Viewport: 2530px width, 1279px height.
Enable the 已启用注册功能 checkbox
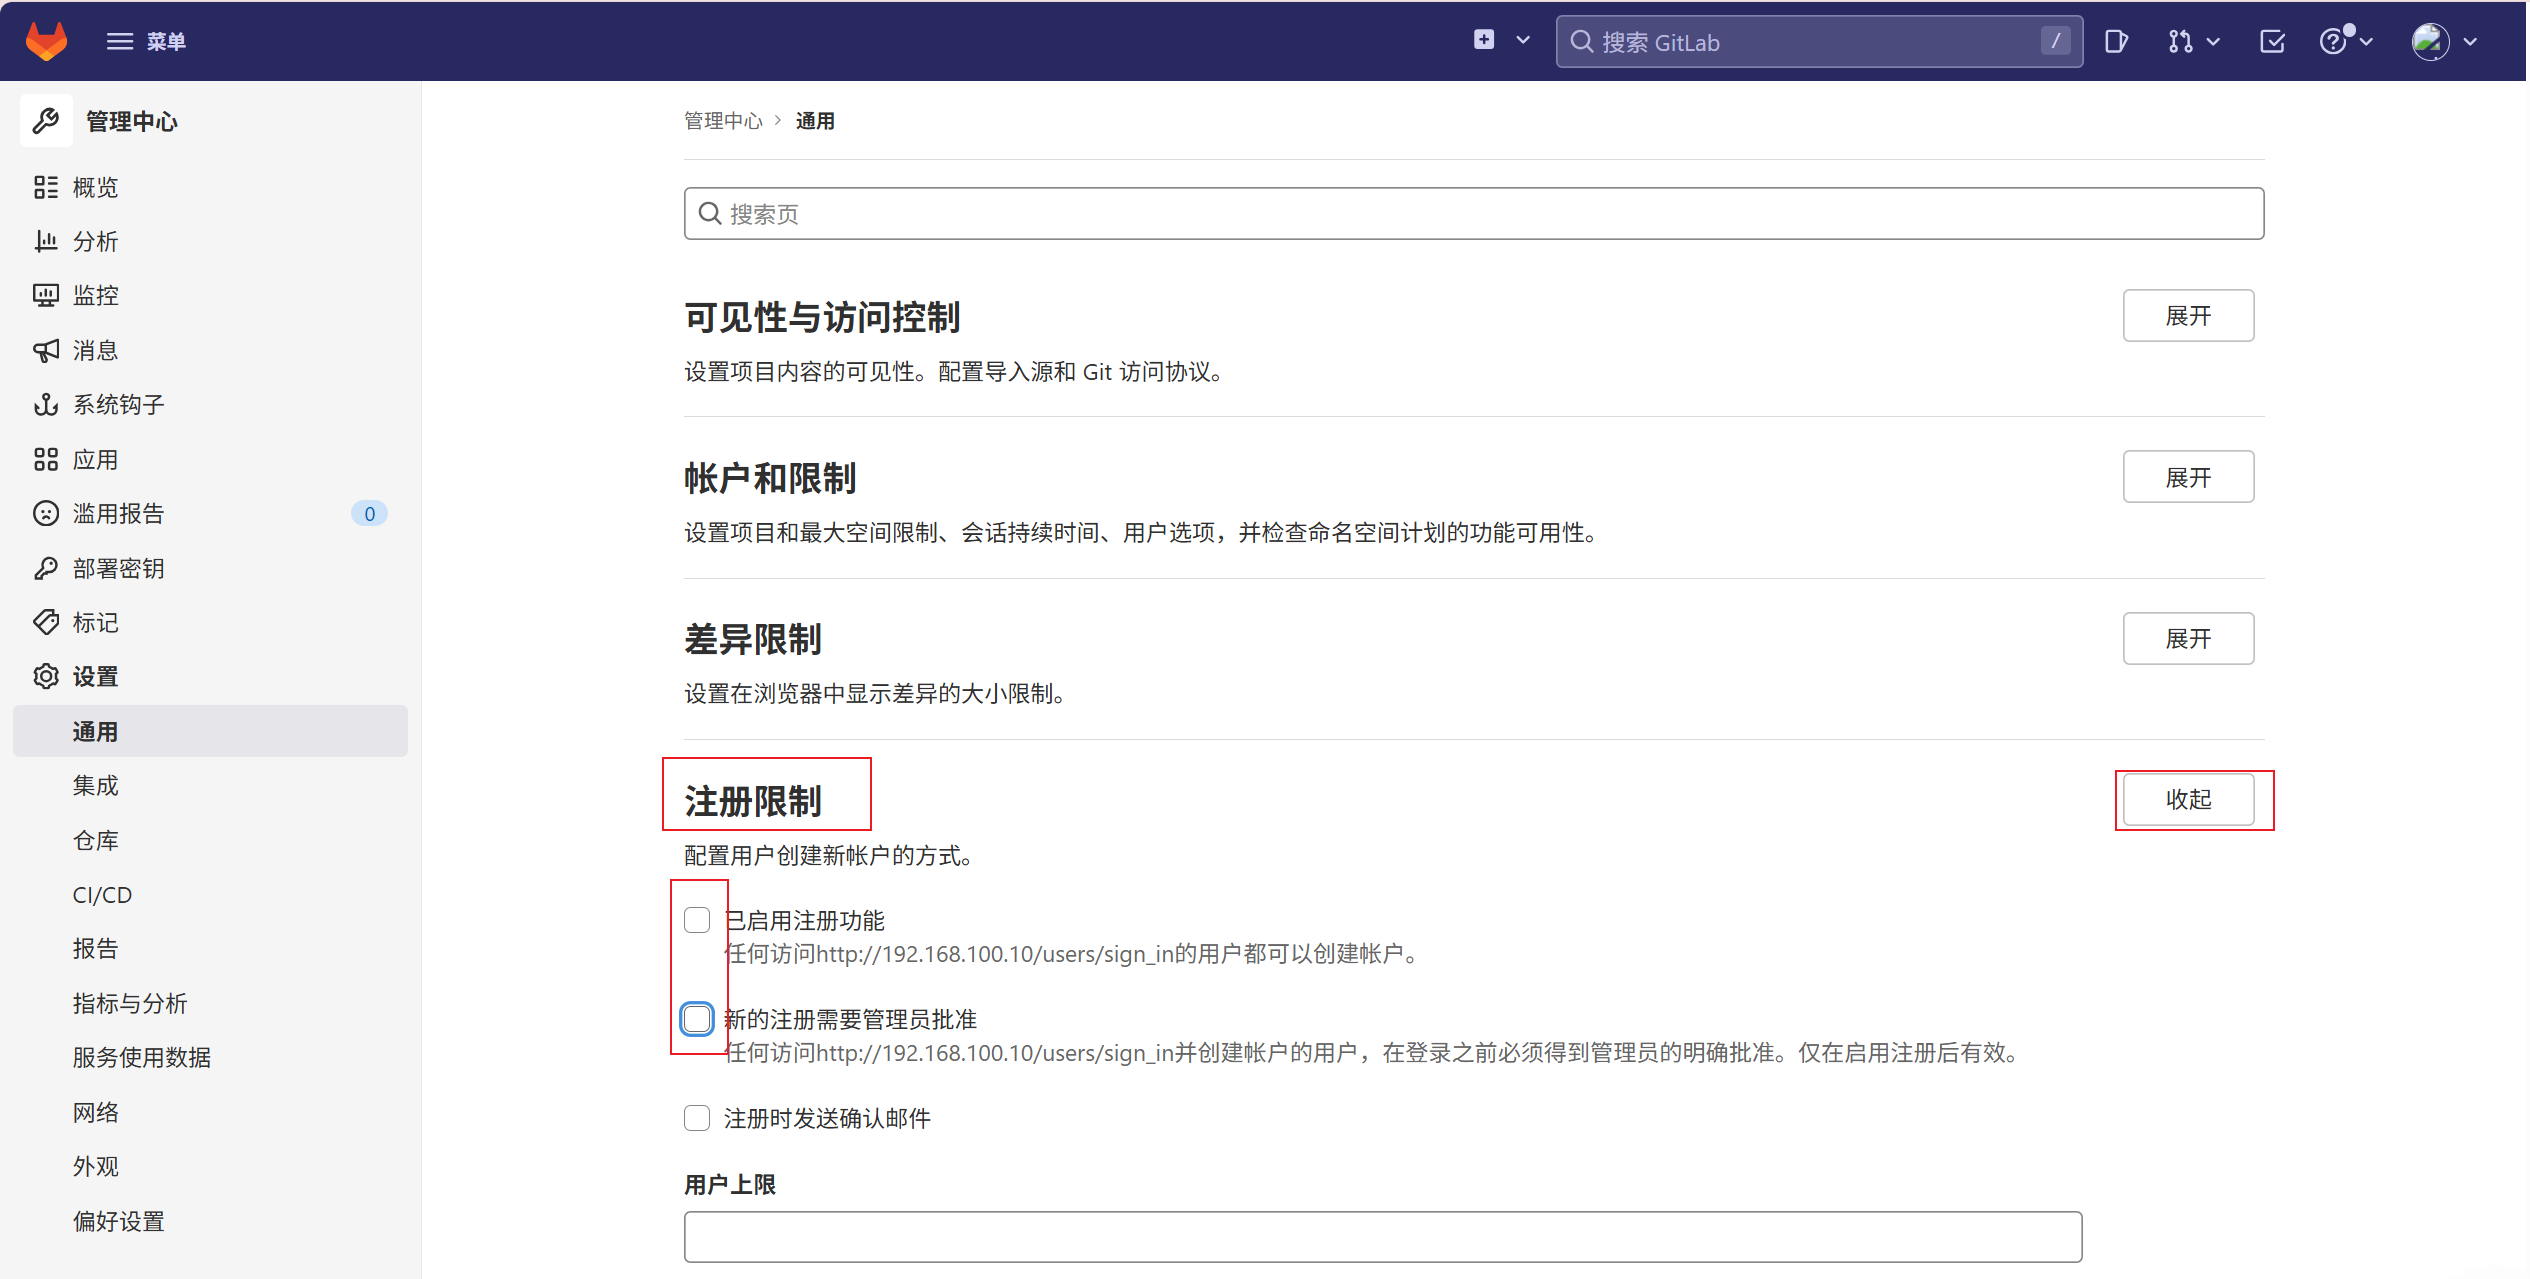coord(697,920)
